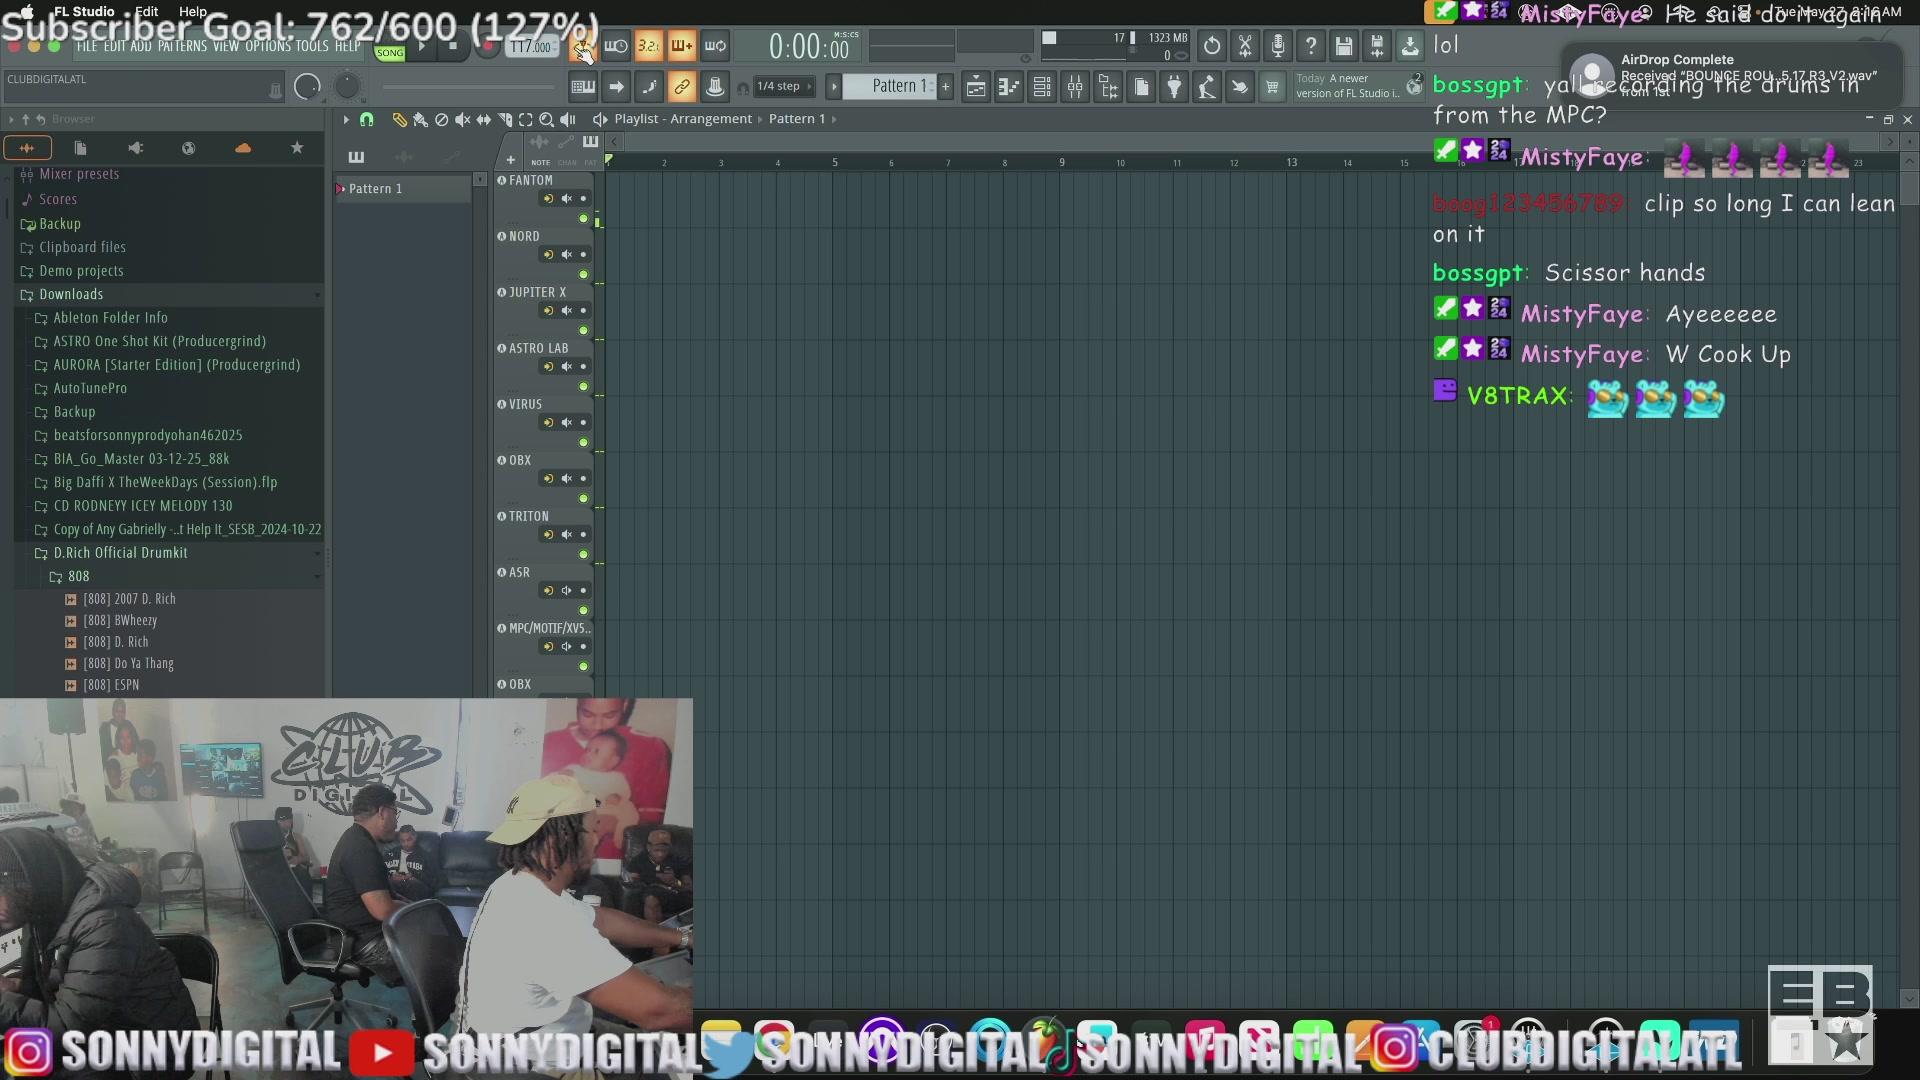Mute the VIRUS channel

(x=567, y=422)
